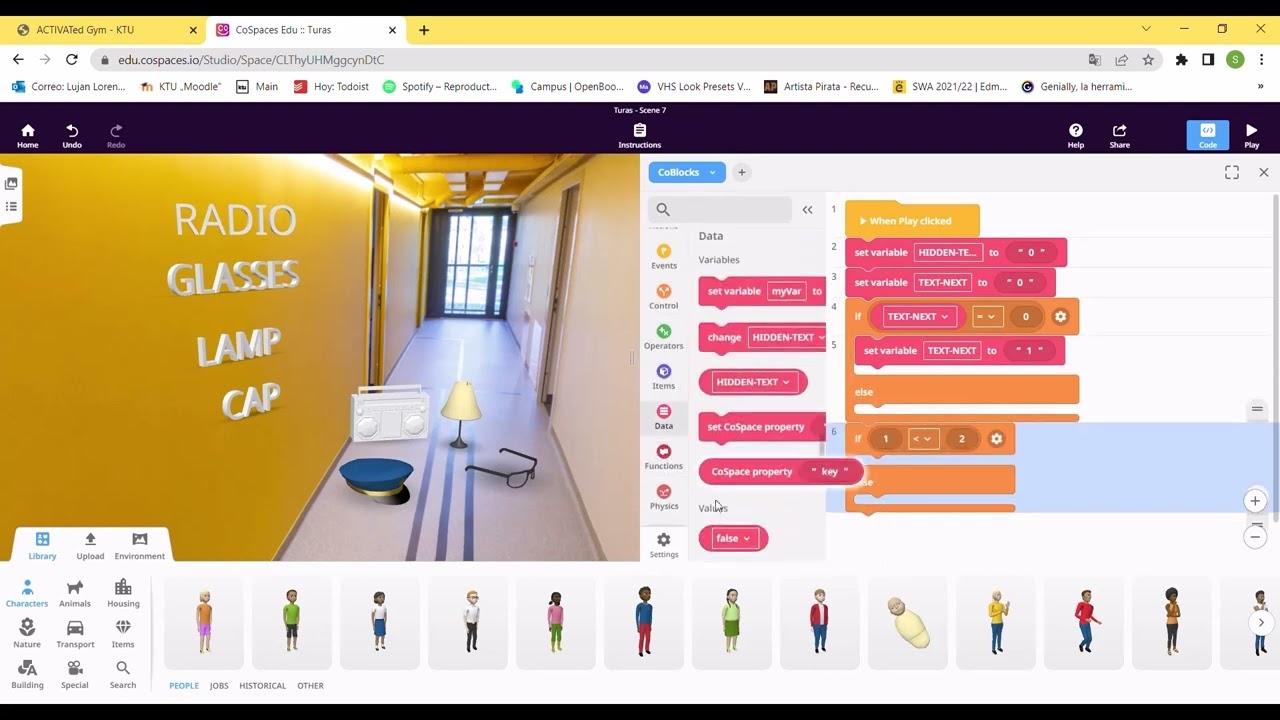Click the block search field
Viewport: 1280px width, 720px height.
(x=720, y=209)
